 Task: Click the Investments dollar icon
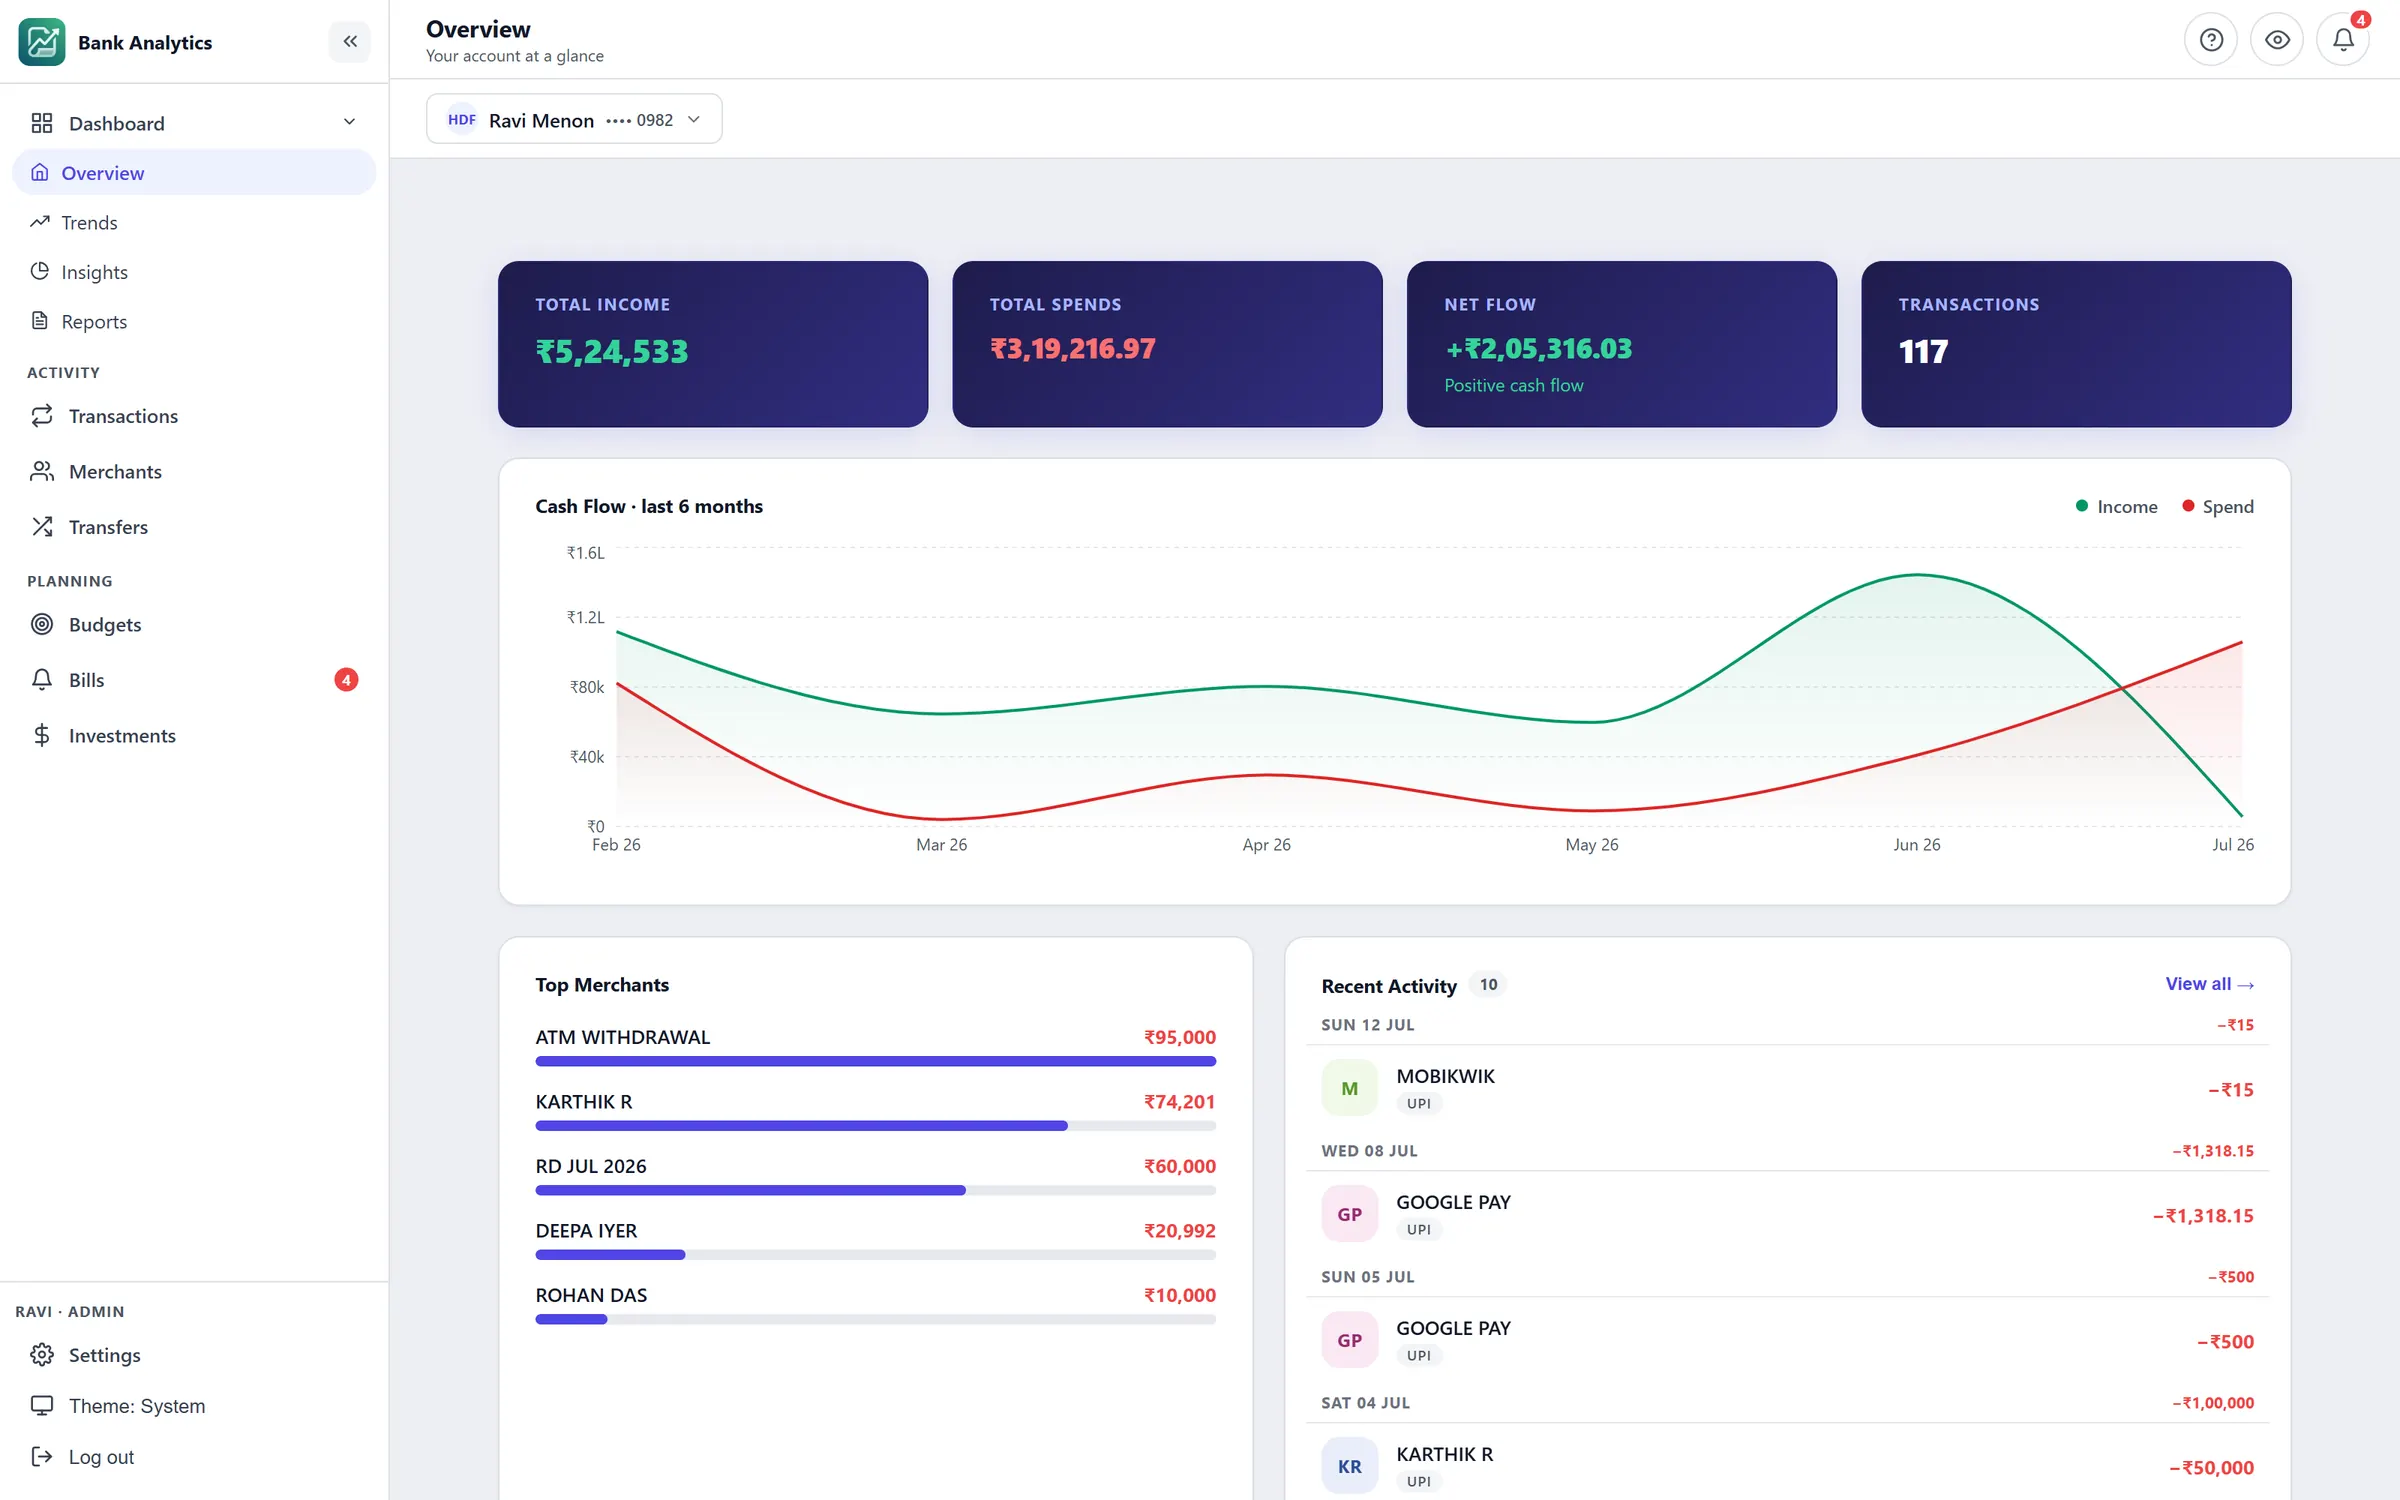(42, 736)
